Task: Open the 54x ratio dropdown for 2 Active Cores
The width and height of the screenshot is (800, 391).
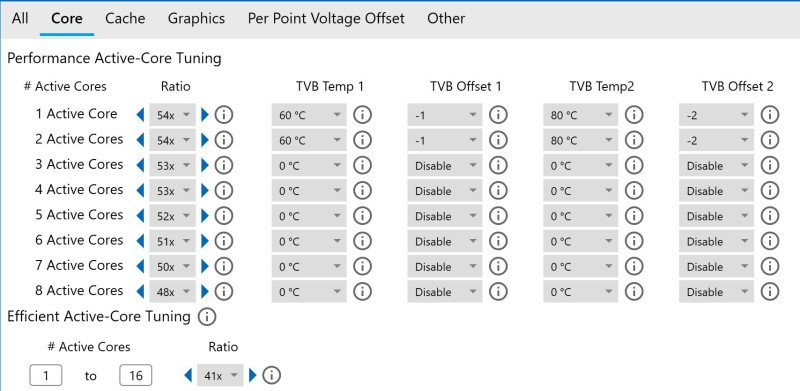Action: point(172,140)
